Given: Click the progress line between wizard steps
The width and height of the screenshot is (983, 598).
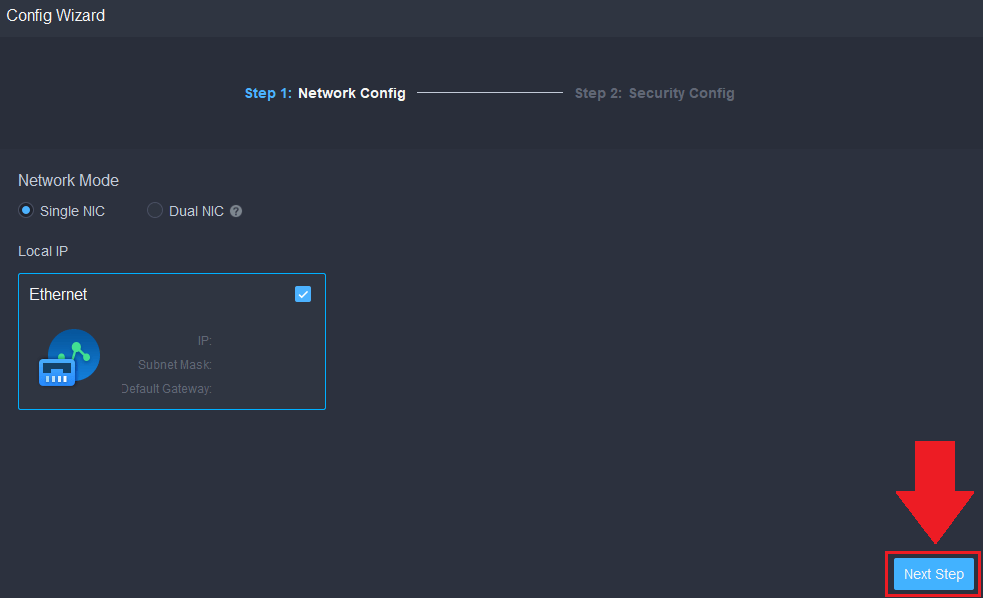Looking at the screenshot, I should click(x=490, y=93).
